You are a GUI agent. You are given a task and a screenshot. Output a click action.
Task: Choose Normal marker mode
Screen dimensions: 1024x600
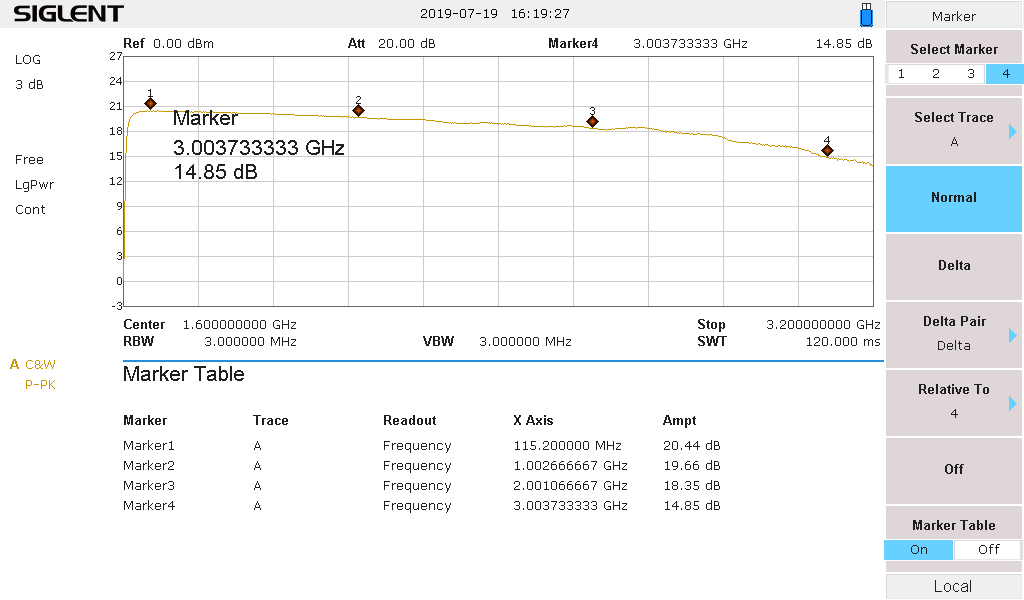tap(953, 198)
